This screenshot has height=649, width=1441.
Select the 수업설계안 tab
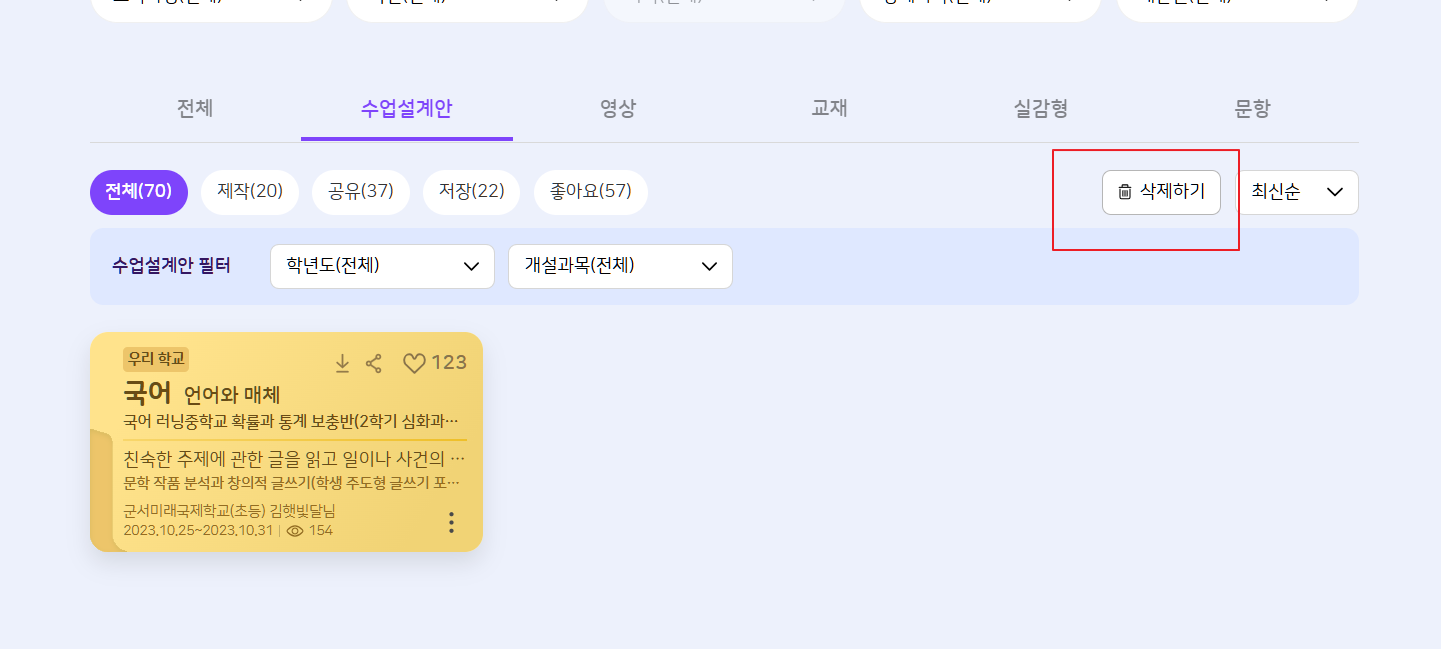406,108
